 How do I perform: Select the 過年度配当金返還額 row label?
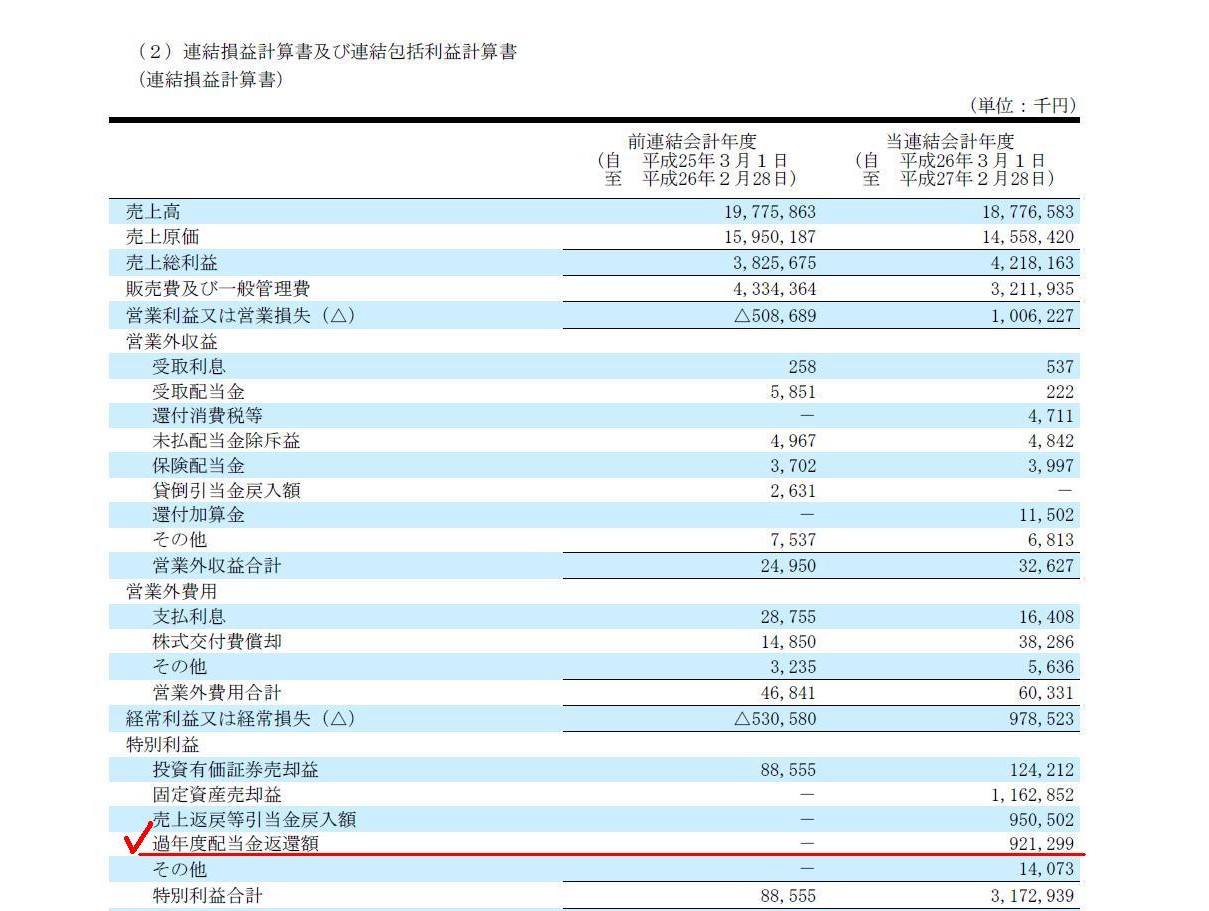[x=236, y=845]
